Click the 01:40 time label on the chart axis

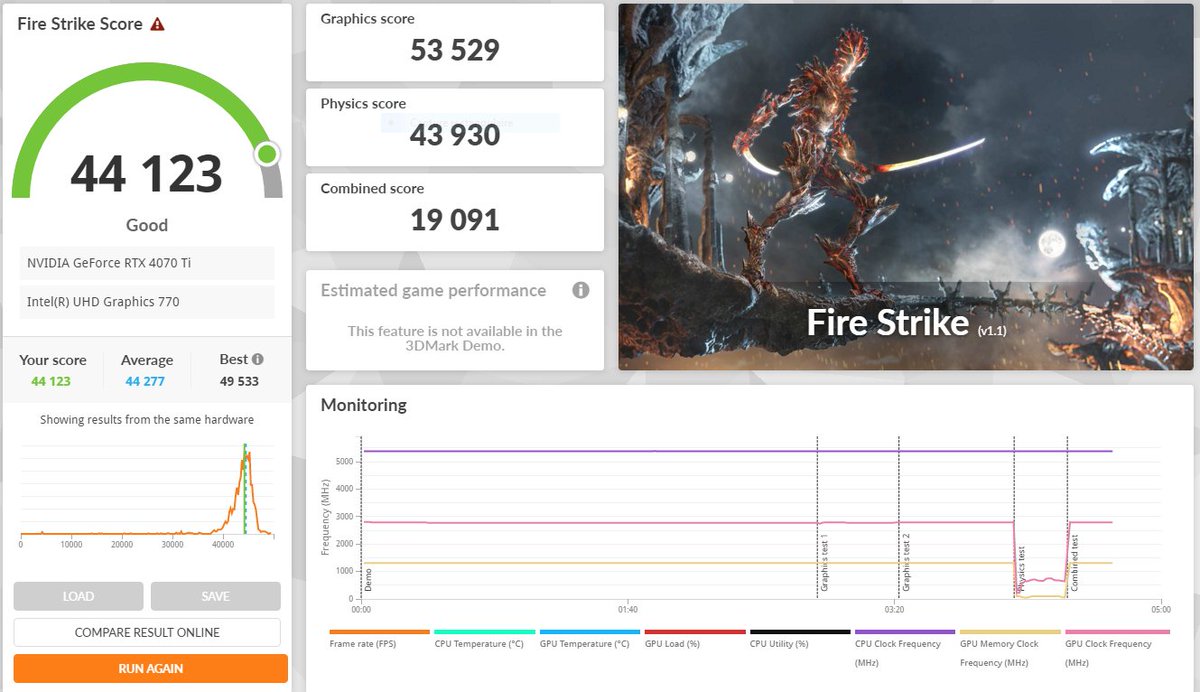point(628,609)
